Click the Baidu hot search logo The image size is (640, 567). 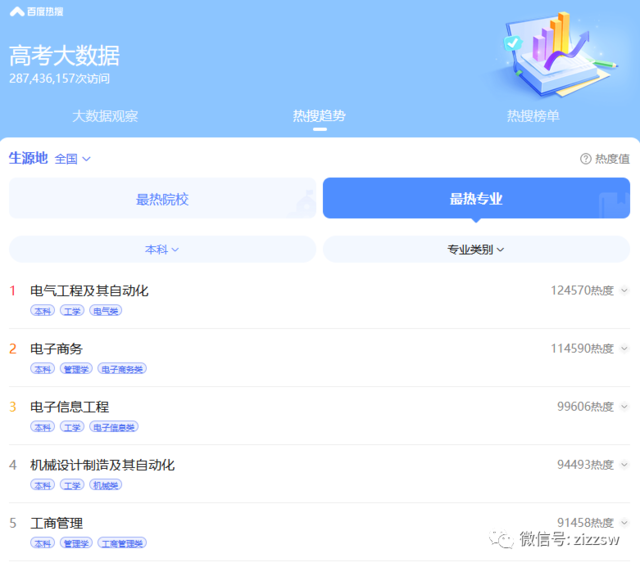(x=36, y=11)
